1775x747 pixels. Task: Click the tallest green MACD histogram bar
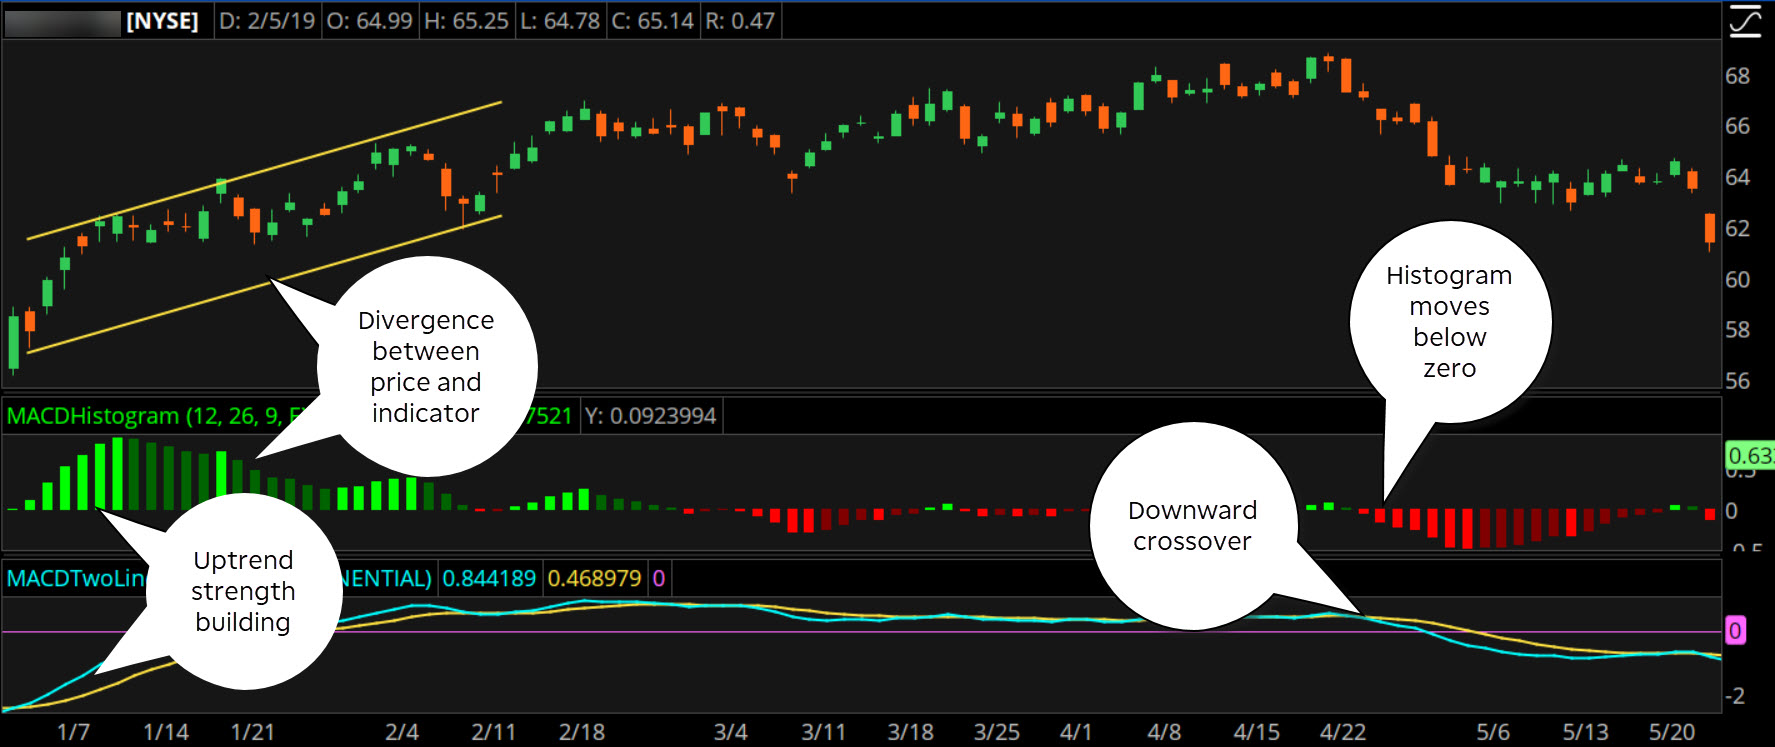coord(118,474)
